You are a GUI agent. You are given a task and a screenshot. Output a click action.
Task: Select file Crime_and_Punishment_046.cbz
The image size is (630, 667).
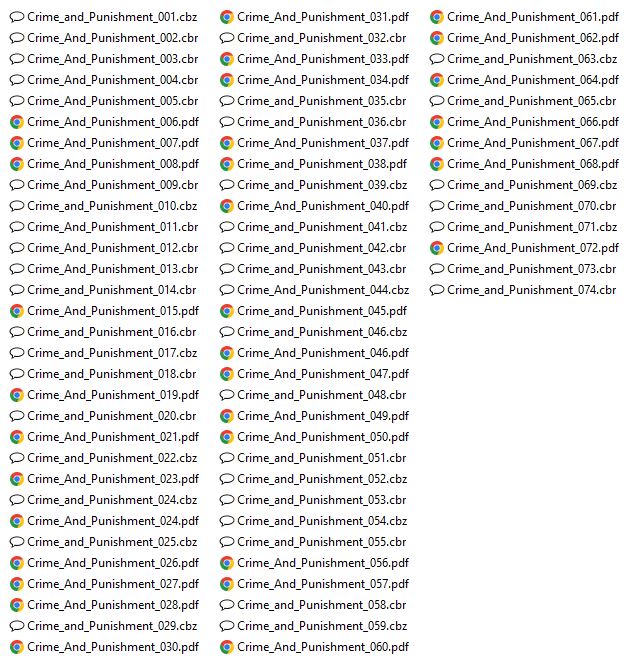[x=314, y=332]
